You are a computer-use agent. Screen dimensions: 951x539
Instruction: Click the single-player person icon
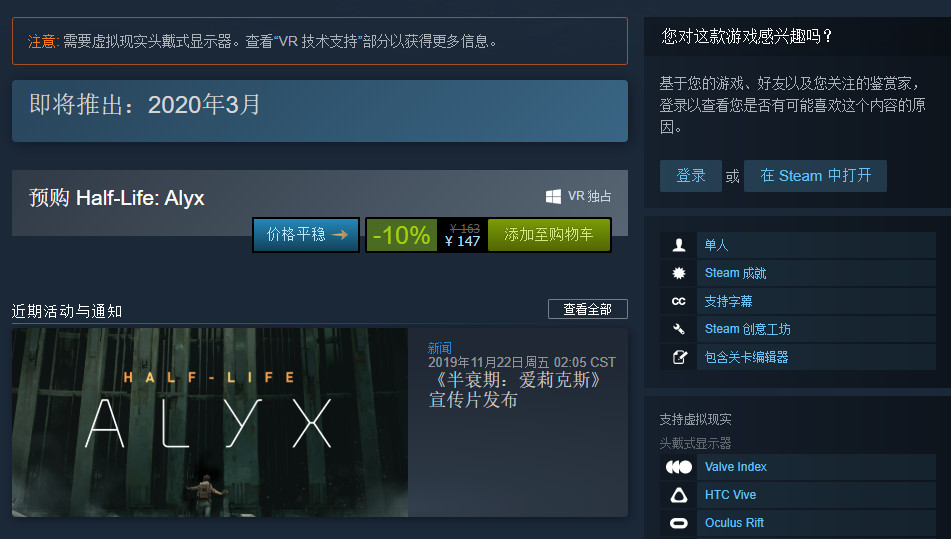[x=679, y=245]
